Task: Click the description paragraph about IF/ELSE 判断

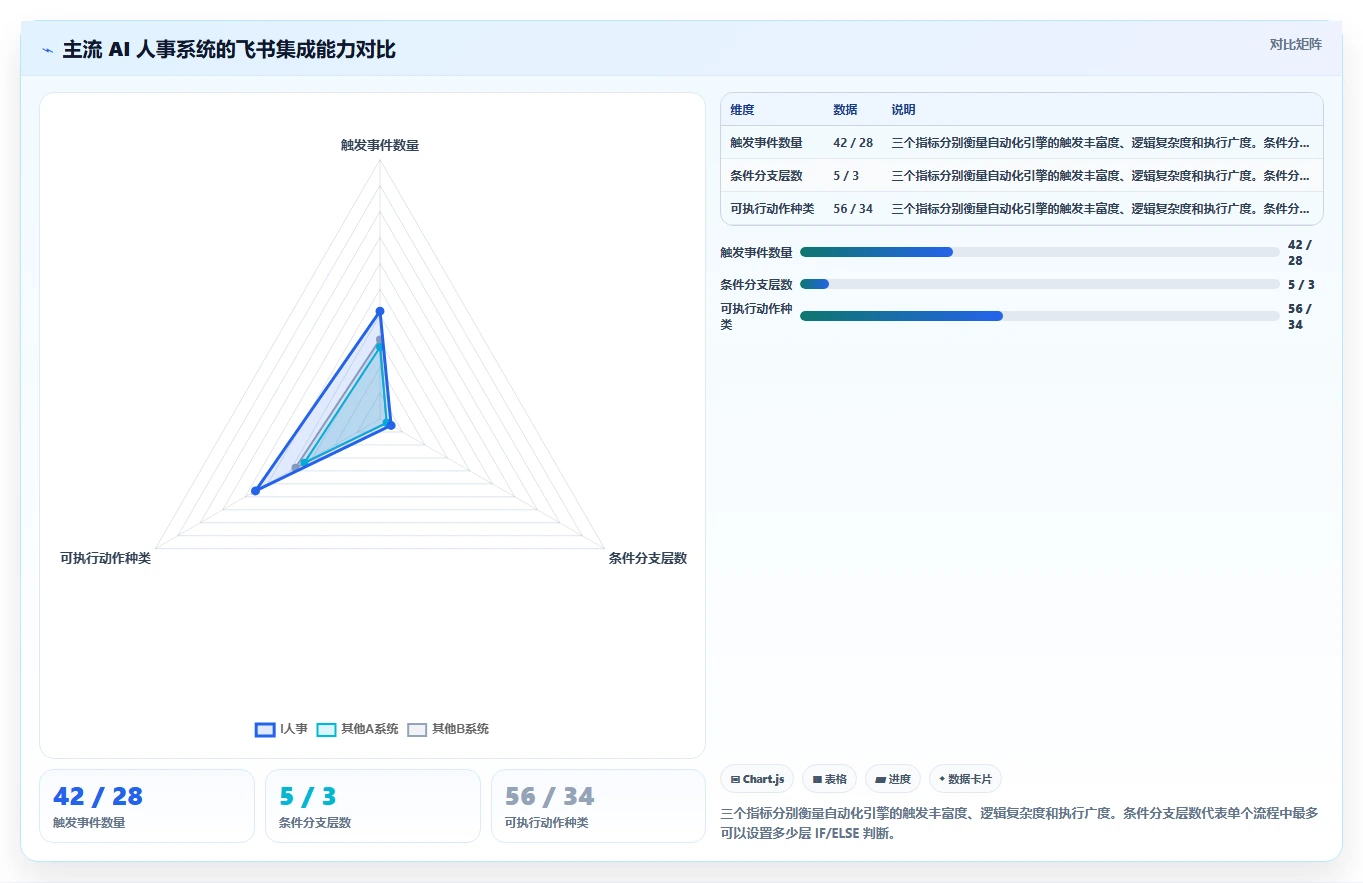Action: coord(1021,823)
